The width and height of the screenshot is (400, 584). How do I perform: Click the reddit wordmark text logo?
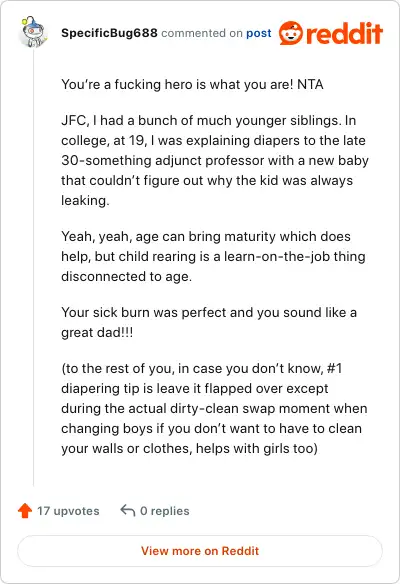(344, 34)
